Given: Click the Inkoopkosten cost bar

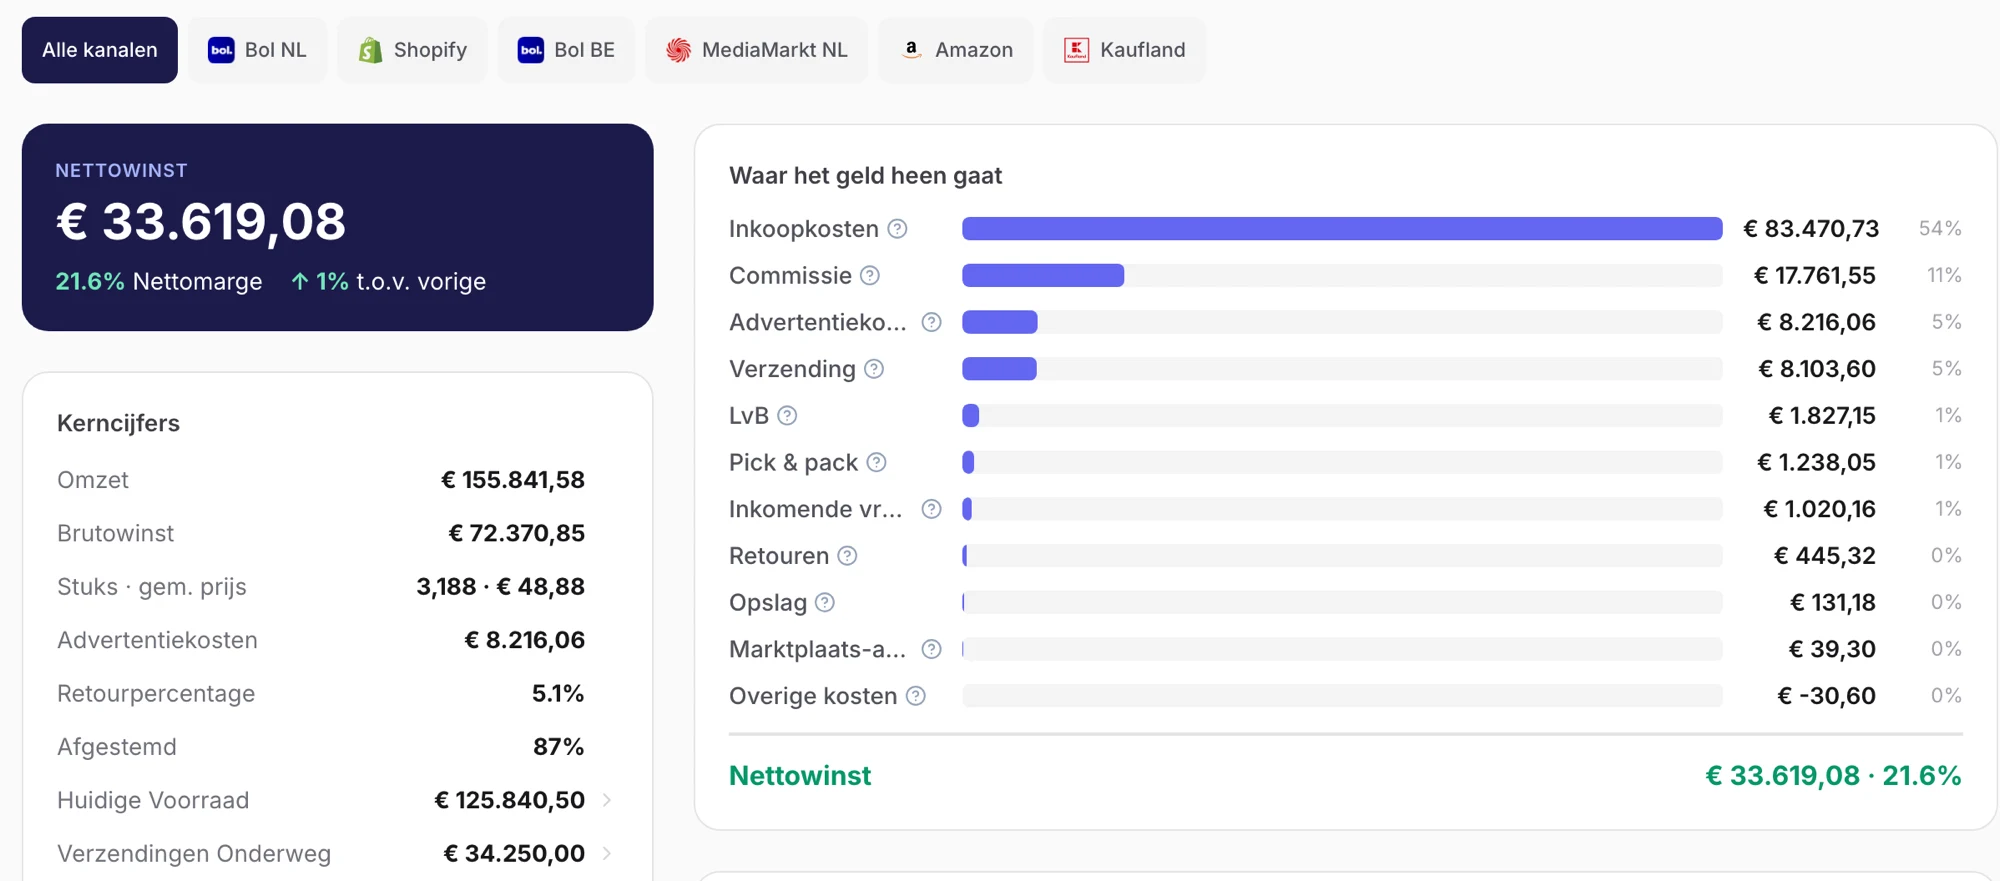Looking at the screenshot, I should [x=1342, y=229].
